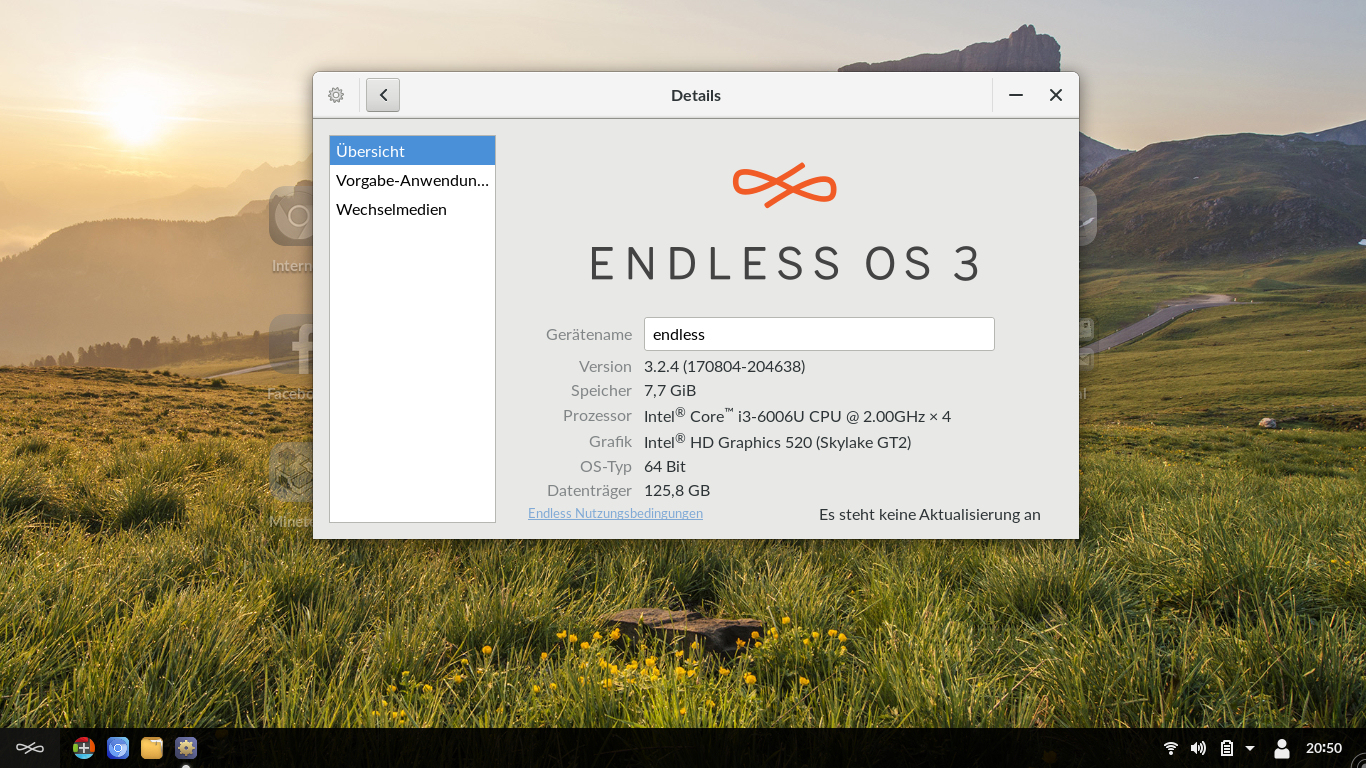The image size is (1366, 768).
Task: Open the Vorgabe-Anwendungen section
Action: click(412, 180)
